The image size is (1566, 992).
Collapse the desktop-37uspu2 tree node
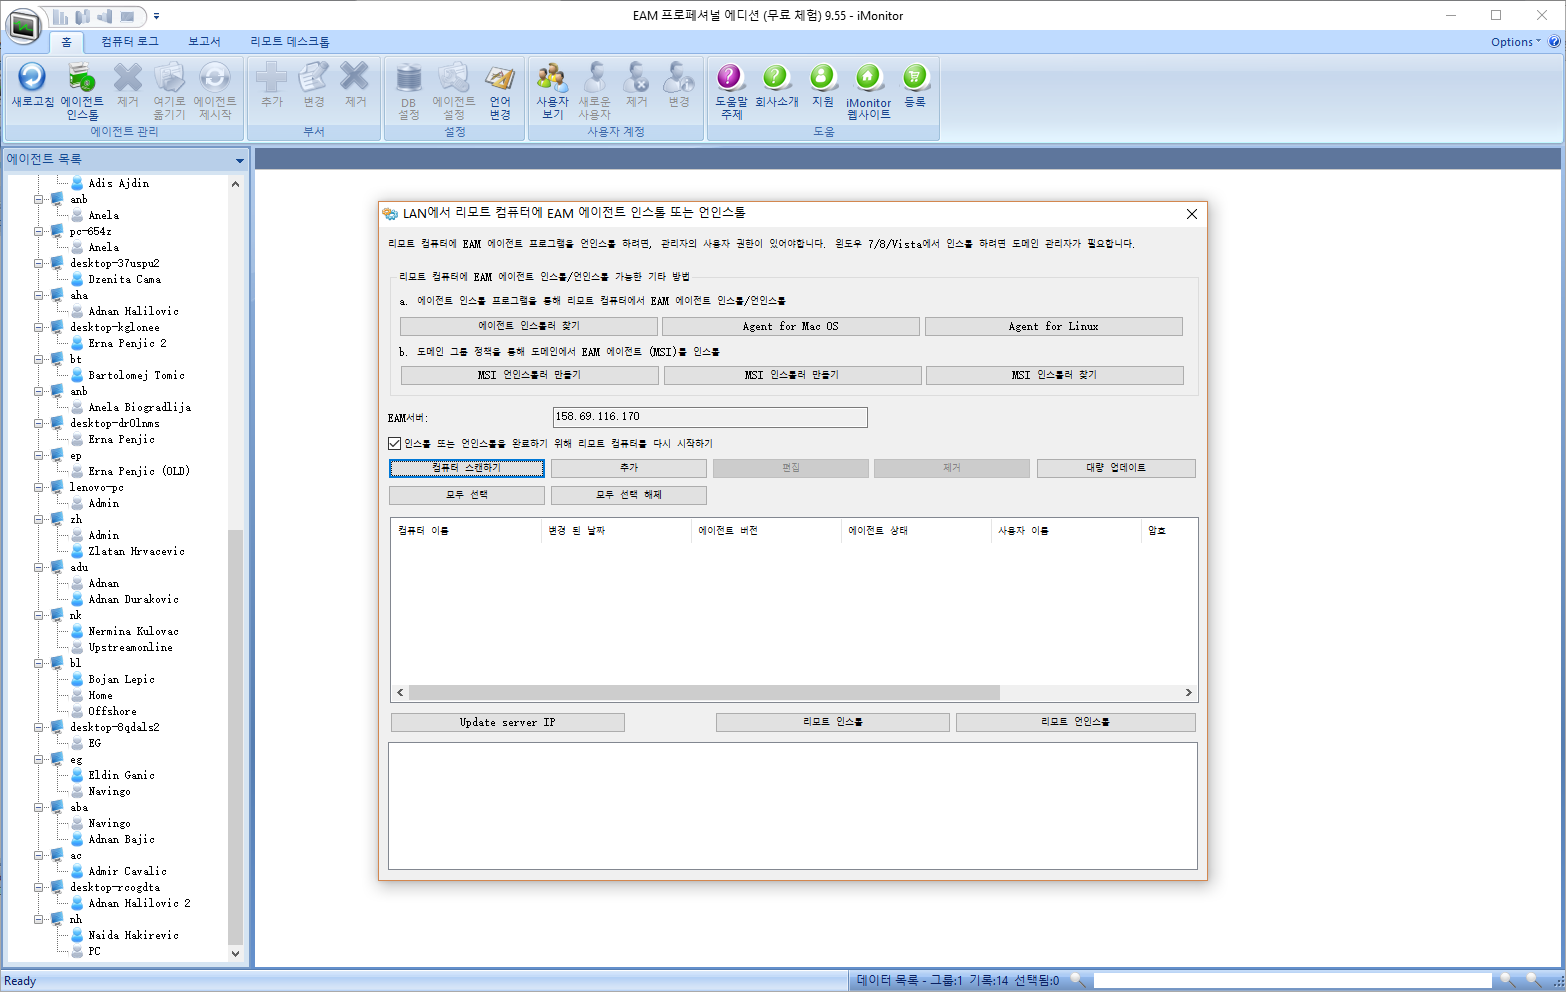tap(39, 263)
